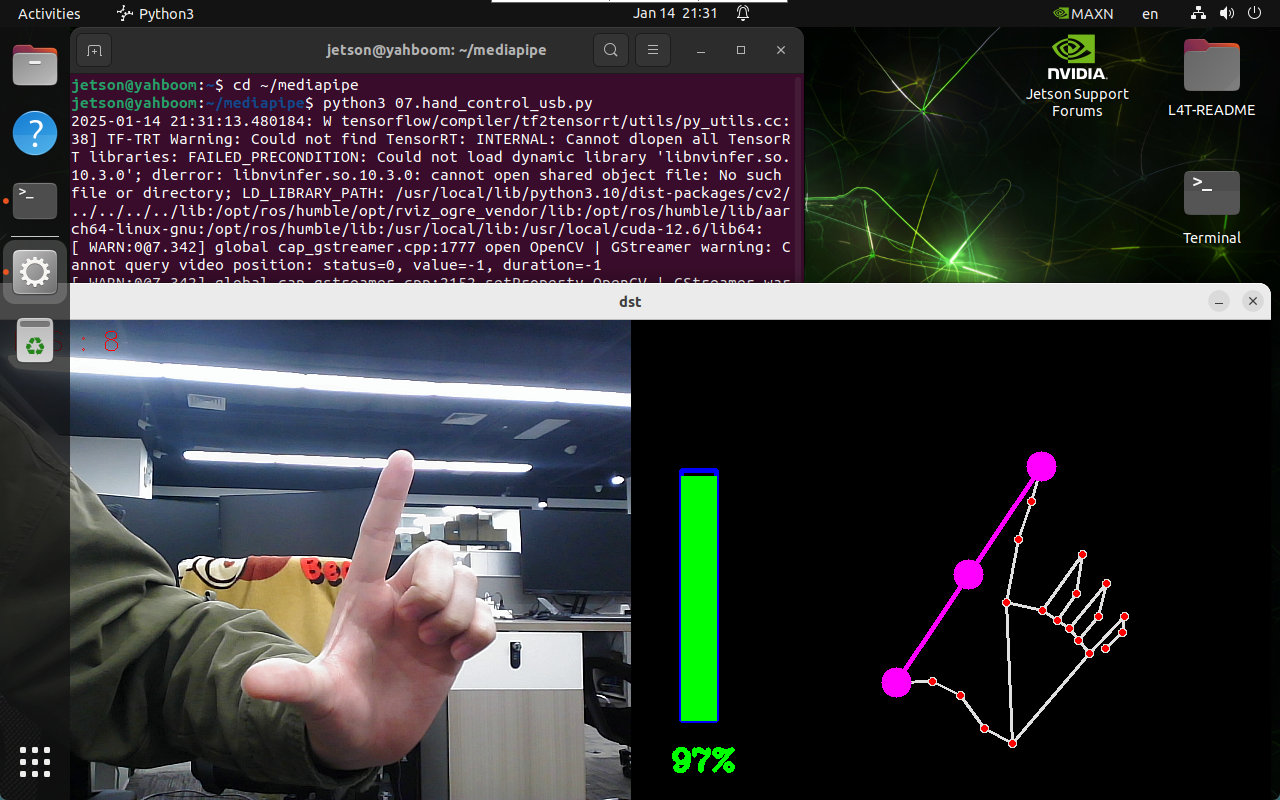The width and height of the screenshot is (1280, 800).
Task: Open the Jan 14 21:31 clock calendar
Action: (675, 14)
